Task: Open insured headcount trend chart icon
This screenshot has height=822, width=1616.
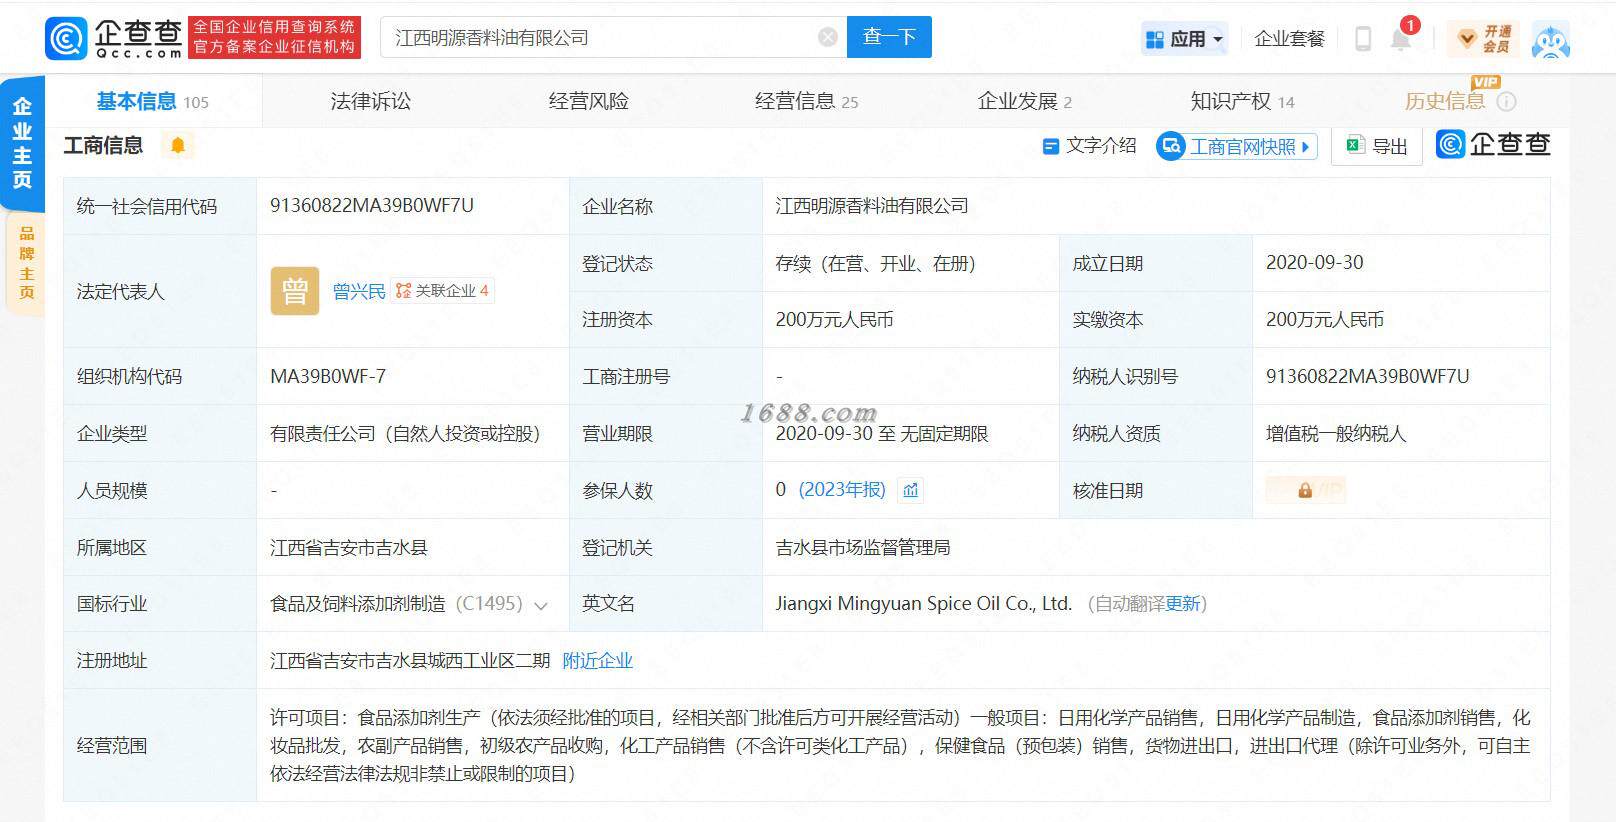Action: click(x=910, y=490)
